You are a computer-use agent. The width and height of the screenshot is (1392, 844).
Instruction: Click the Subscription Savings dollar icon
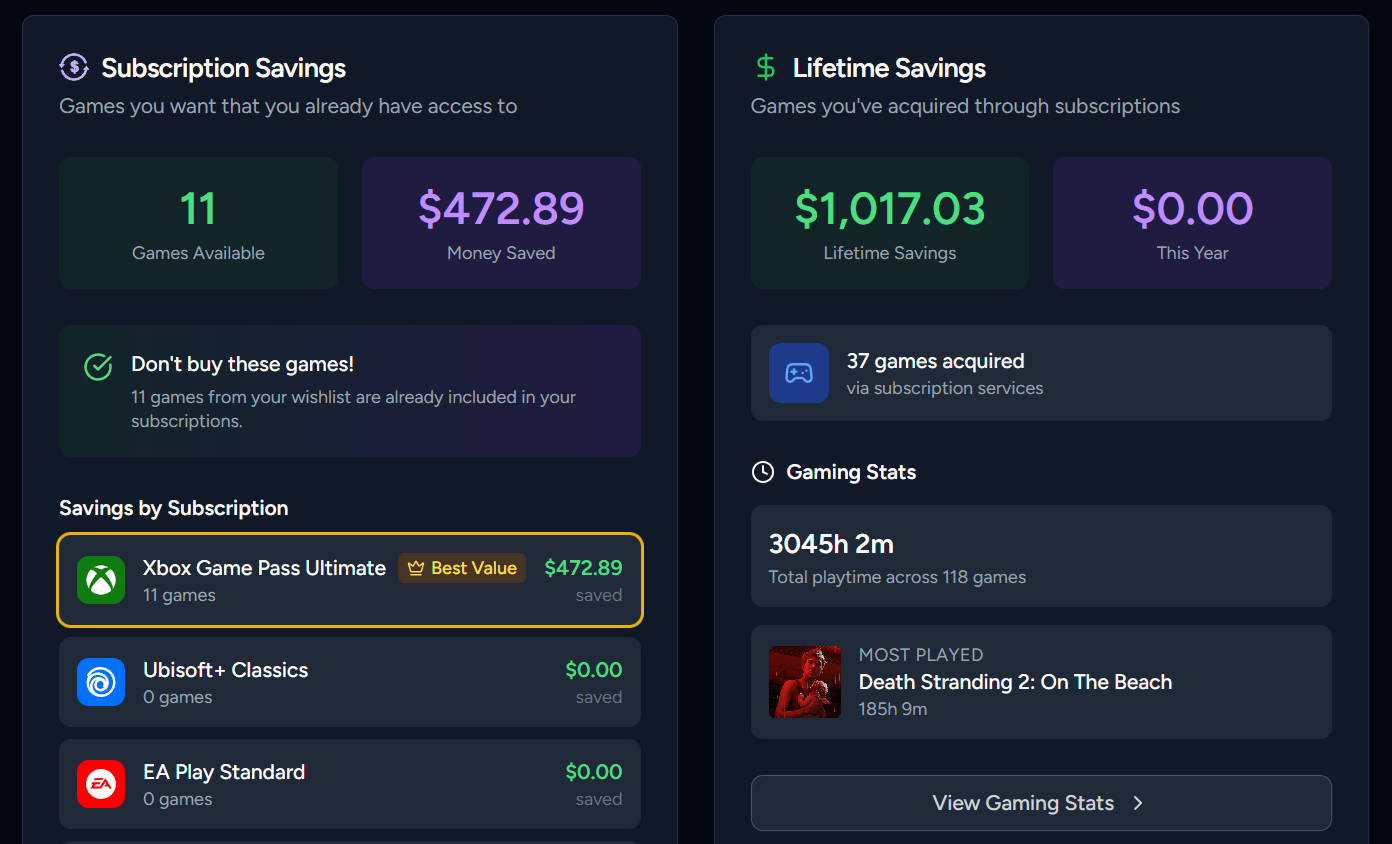(x=74, y=67)
